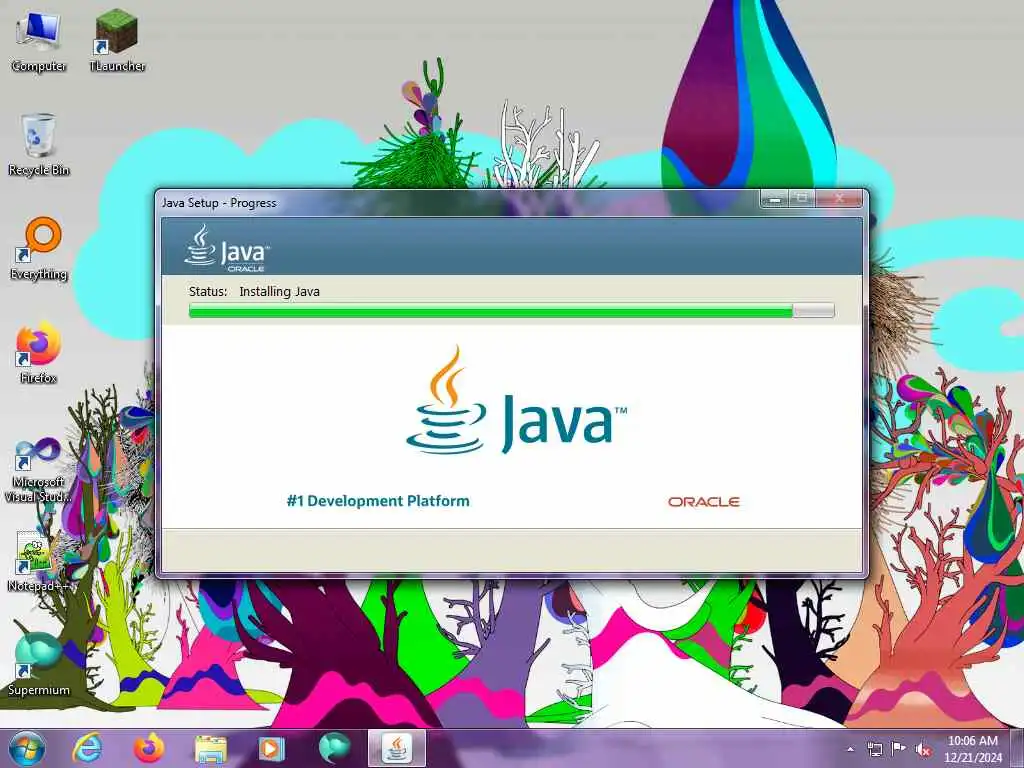Click the Installing Java progress bar
Viewport: 1024px width, 768px height.
tap(511, 311)
